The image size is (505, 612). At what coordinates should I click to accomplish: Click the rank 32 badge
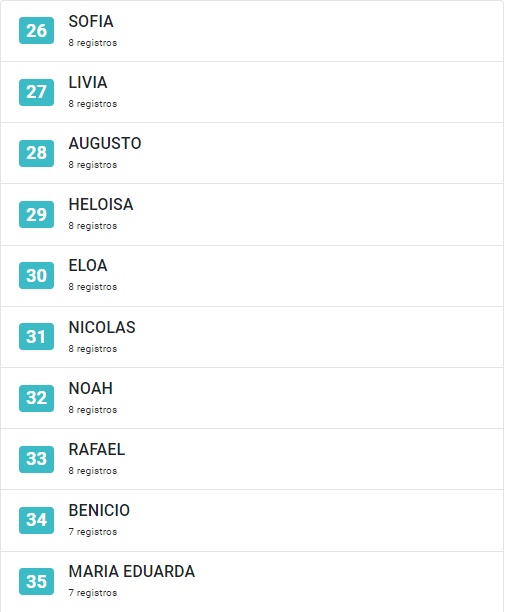(36, 398)
